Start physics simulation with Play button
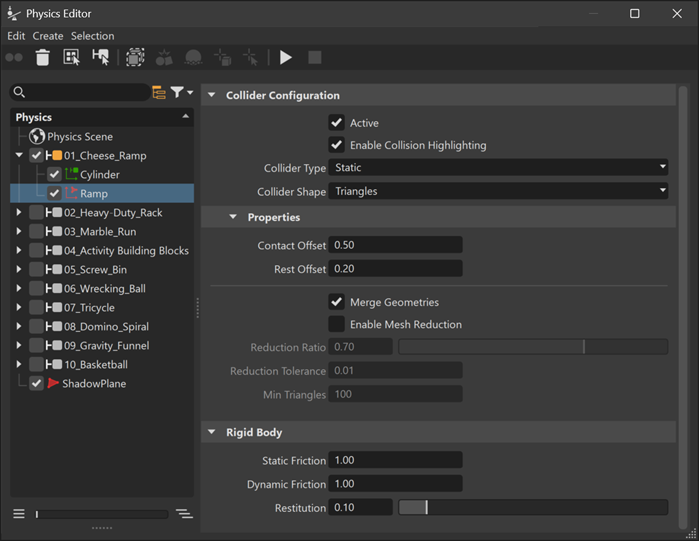The image size is (699, 541). pos(285,57)
